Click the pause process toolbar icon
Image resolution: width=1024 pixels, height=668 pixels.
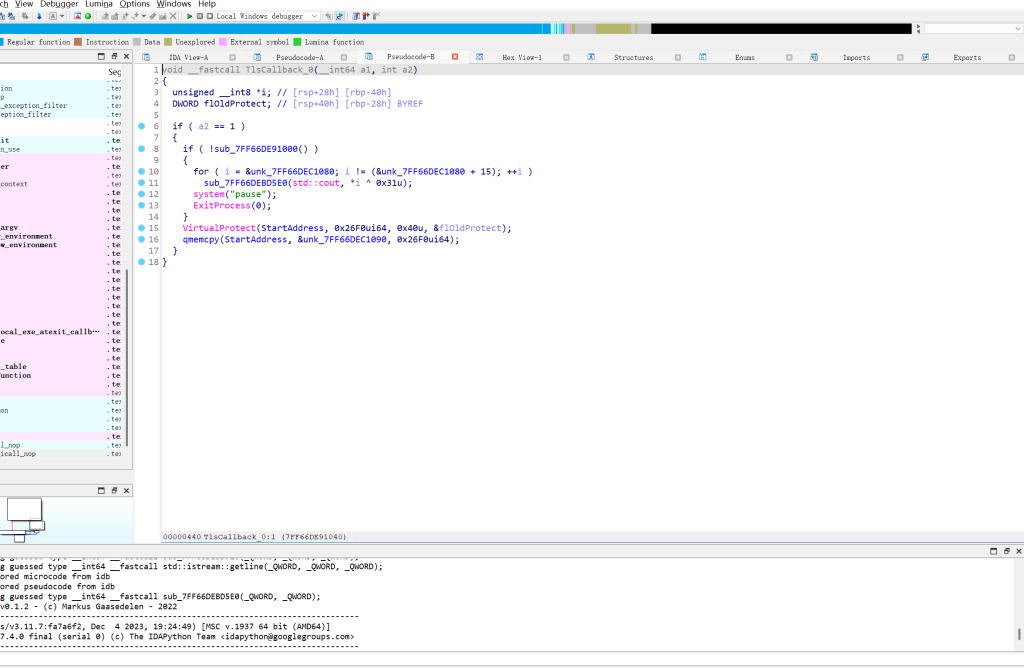coord(200,16)
